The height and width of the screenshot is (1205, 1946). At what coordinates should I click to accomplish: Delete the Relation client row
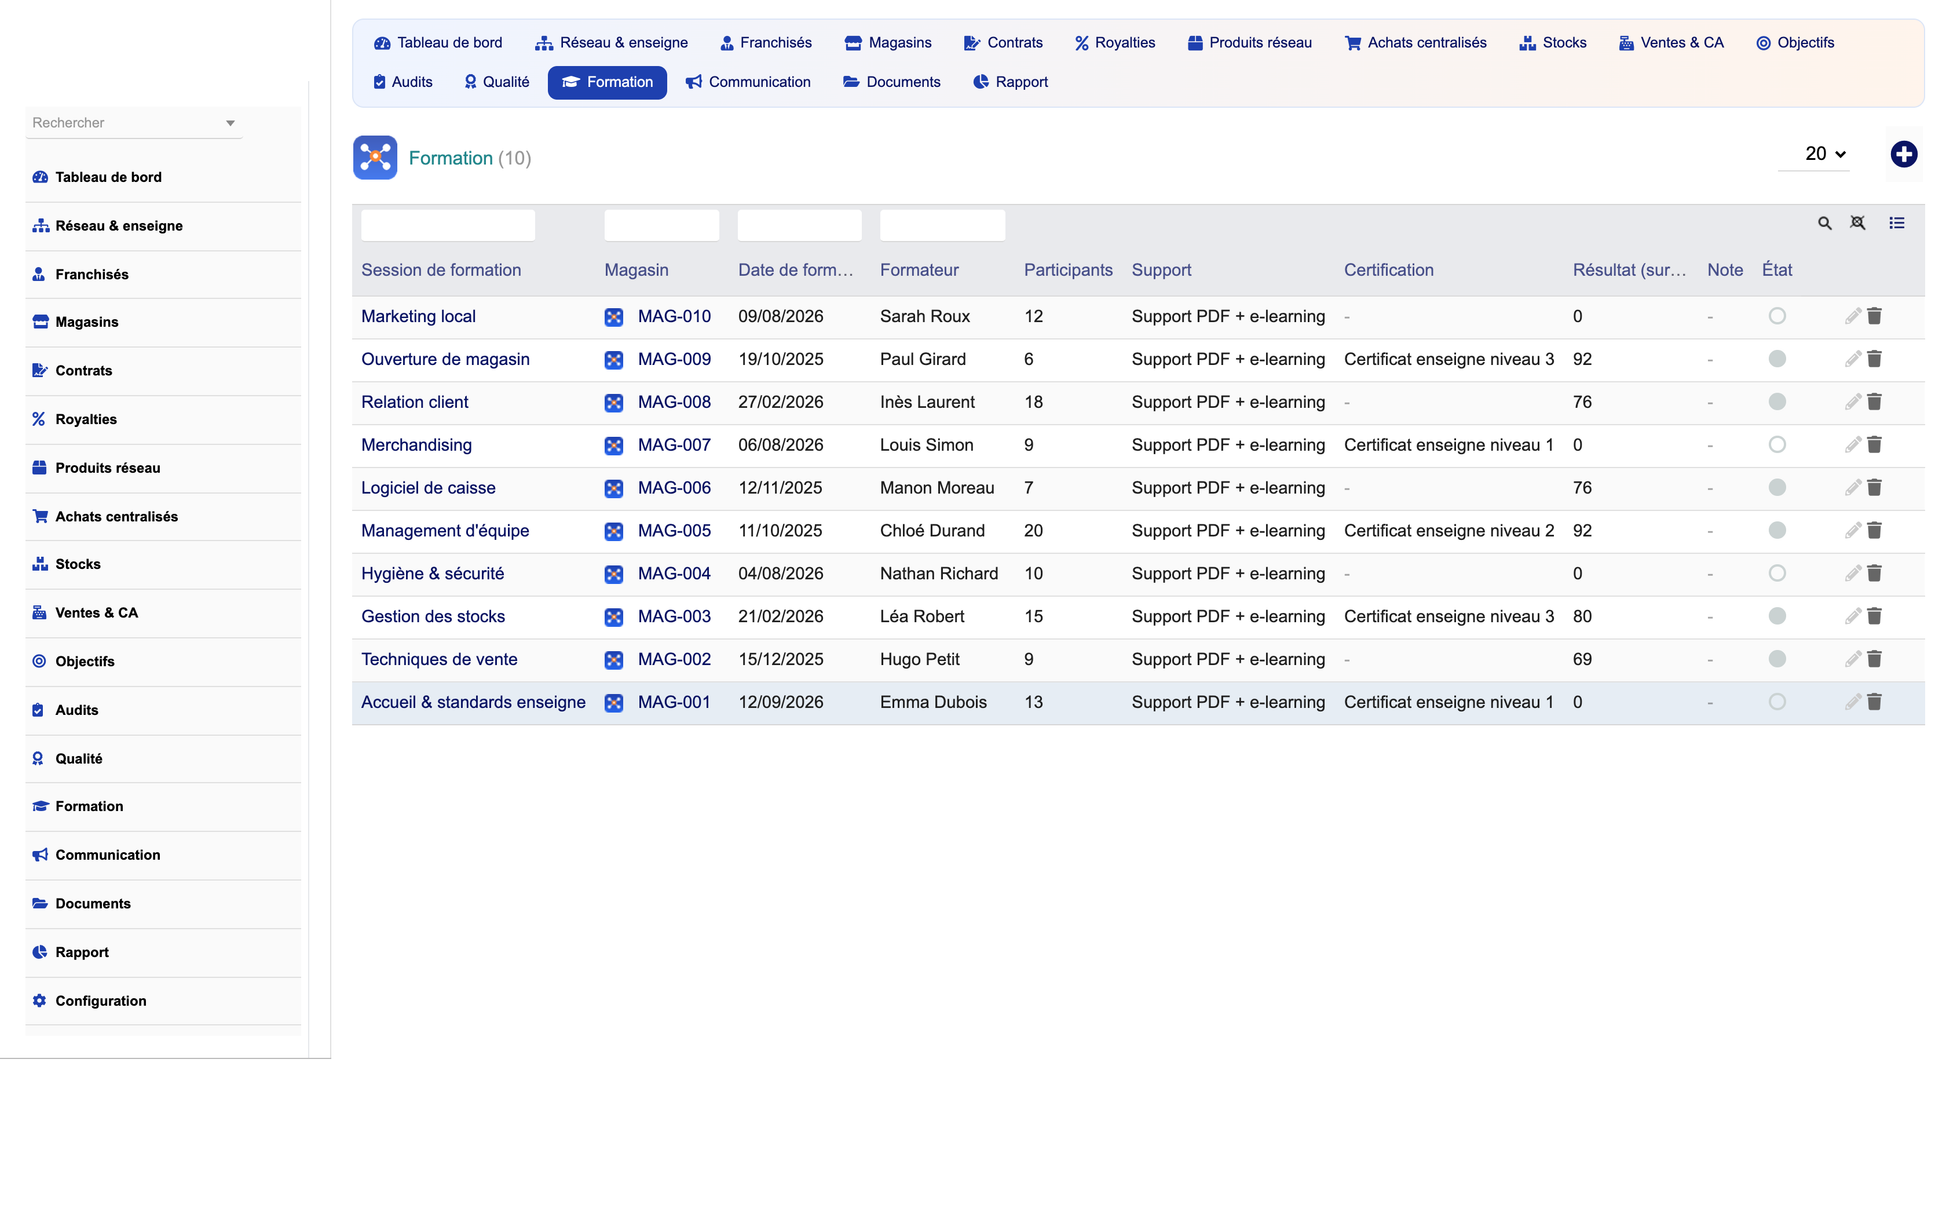pyautogui.click(x=1874, y=402)
